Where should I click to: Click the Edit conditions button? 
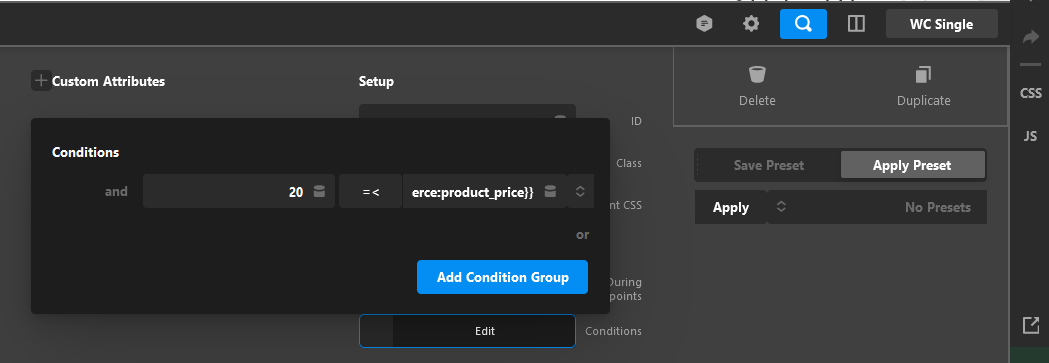[467, 331]
